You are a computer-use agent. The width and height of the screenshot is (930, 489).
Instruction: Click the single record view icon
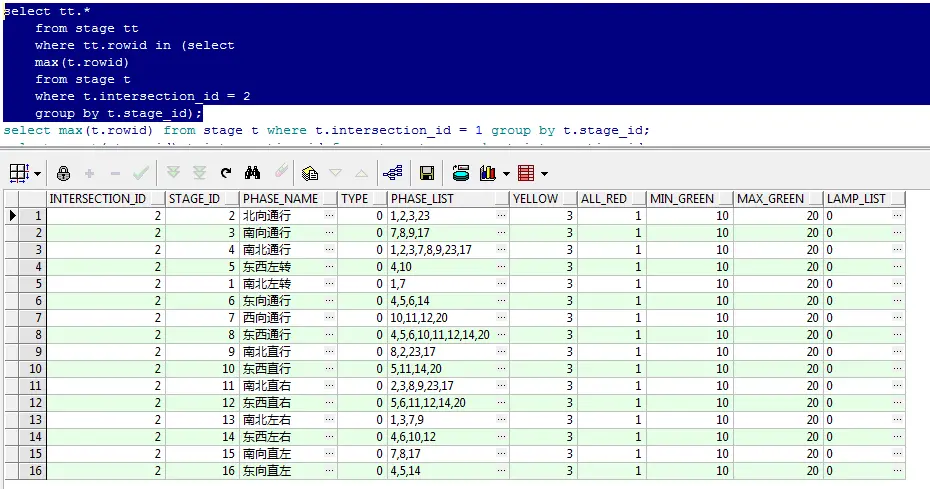(310, 173)
